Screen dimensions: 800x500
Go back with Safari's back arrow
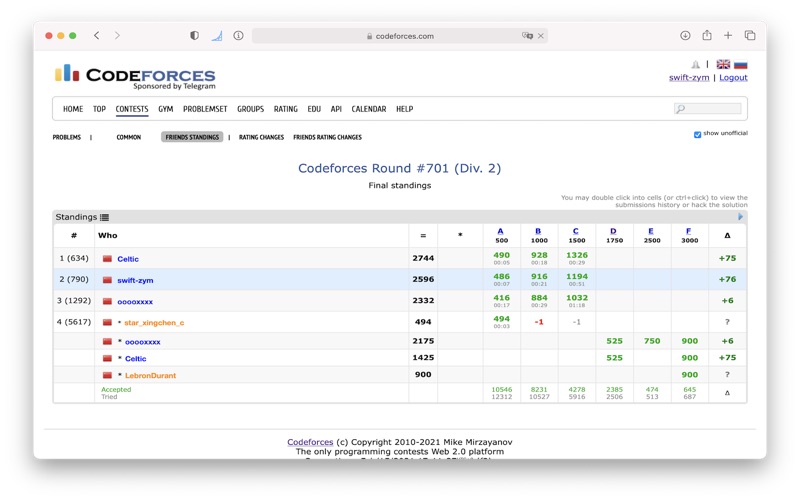click(96, 35)
